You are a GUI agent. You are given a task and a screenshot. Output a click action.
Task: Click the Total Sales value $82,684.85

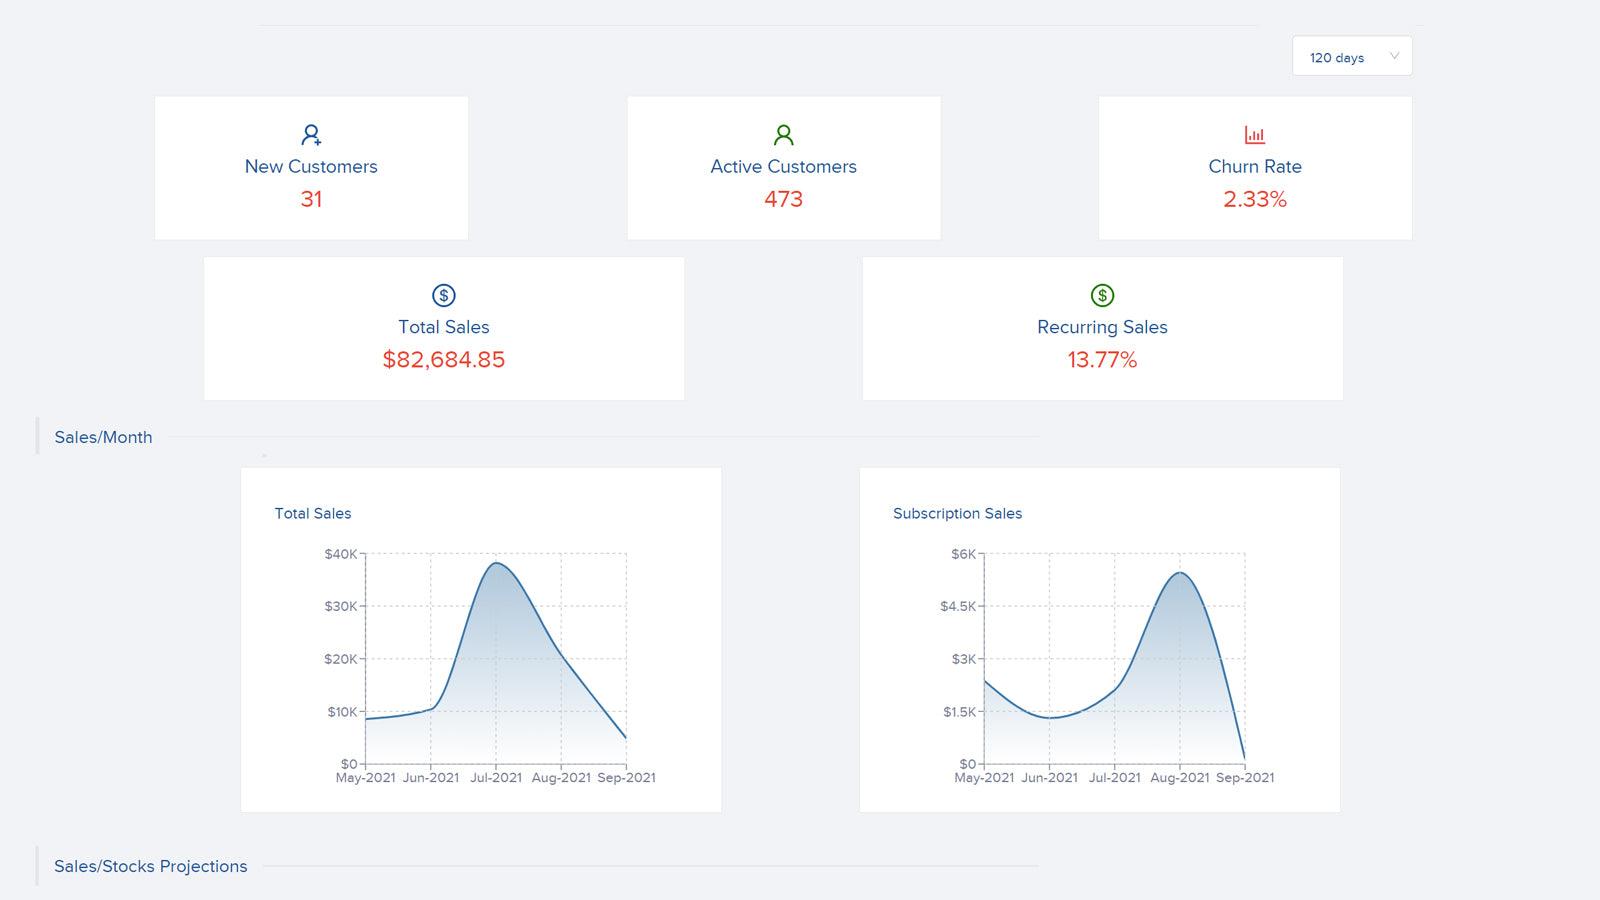pos(443,359)
